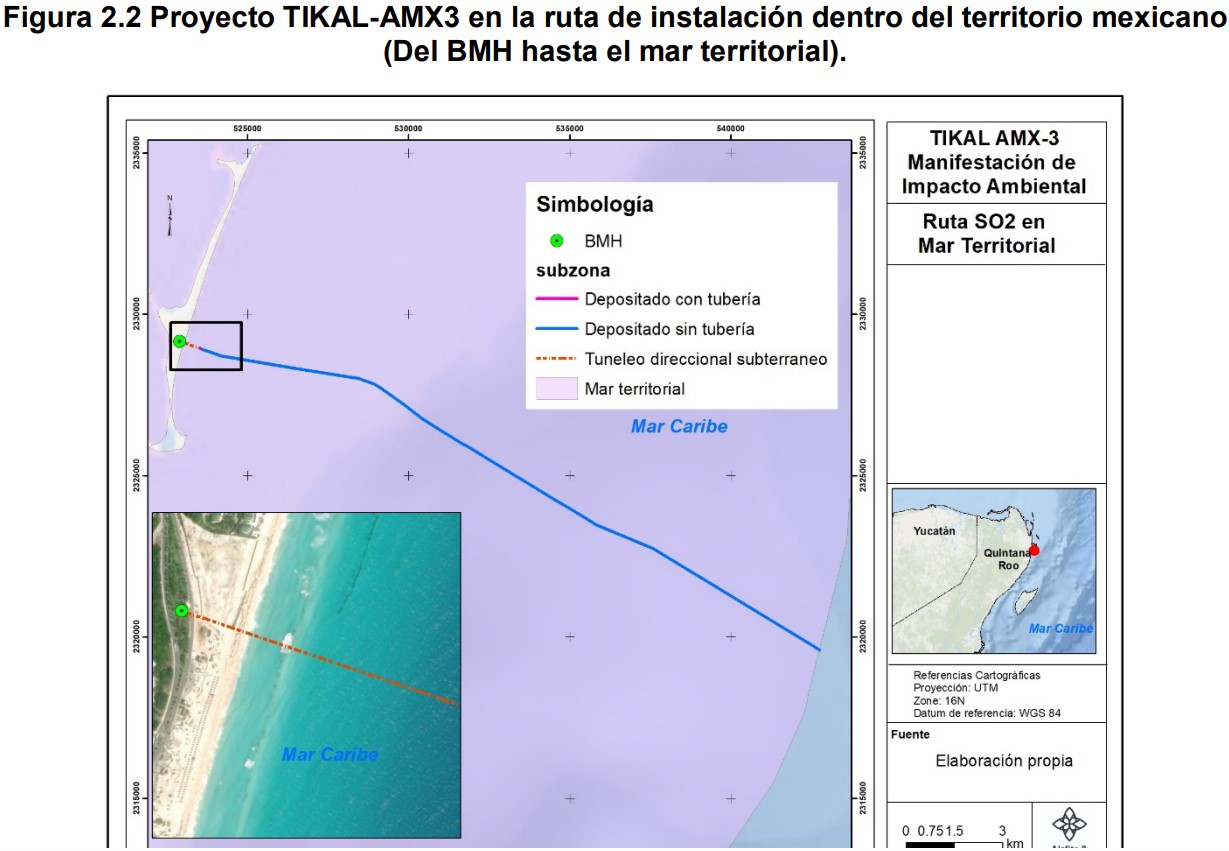This screenshot has width=1229, height=851.
Task: Click the Mar Caribe label in the satellite inset
Action: pos(330,754)
